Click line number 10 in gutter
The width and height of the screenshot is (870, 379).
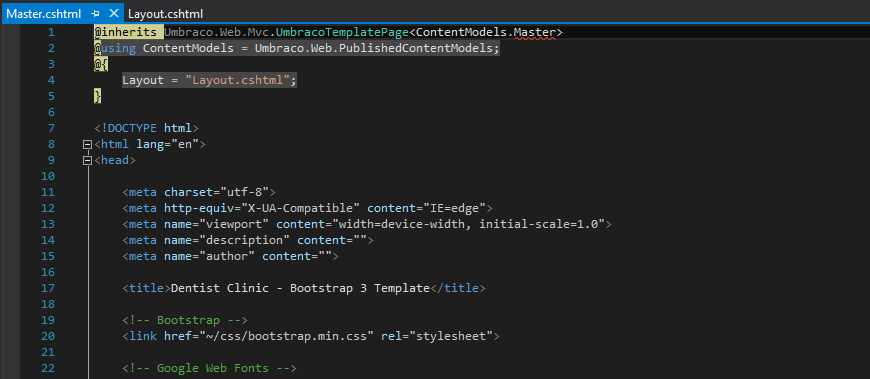pos(48,176)
